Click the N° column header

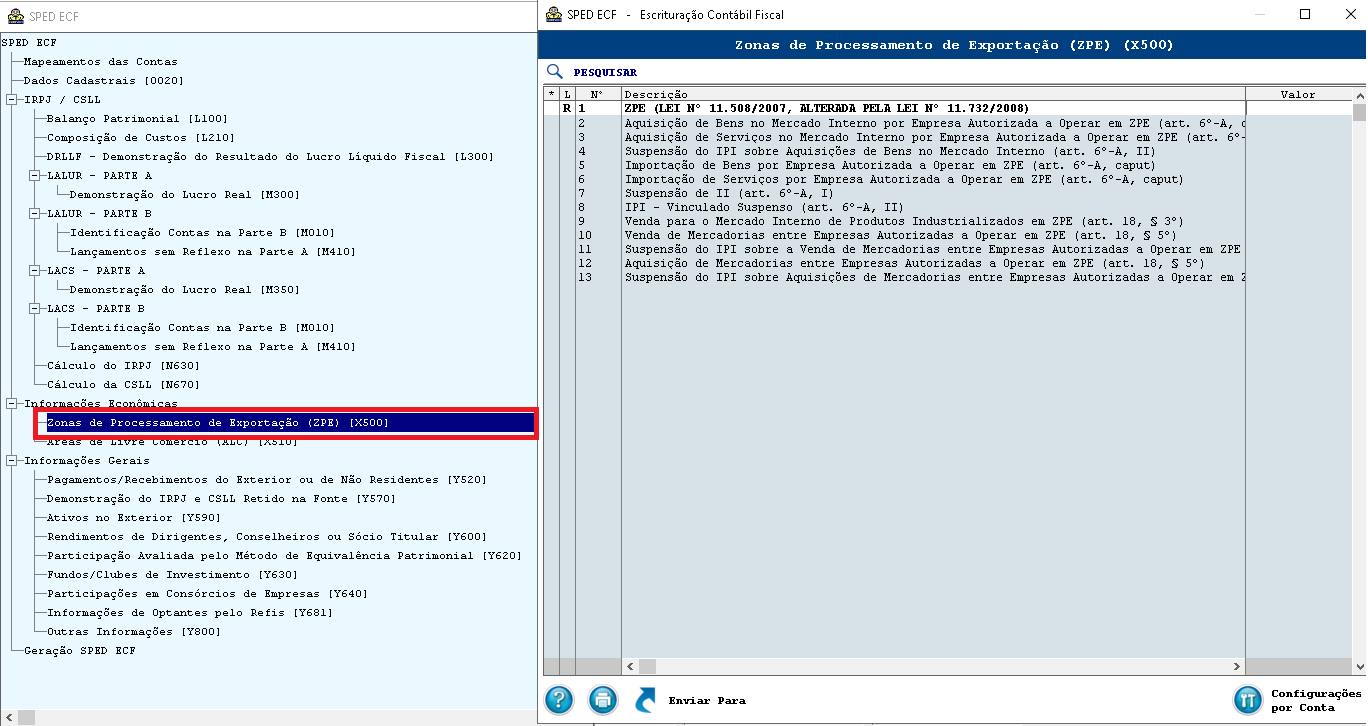click(598, 94)
